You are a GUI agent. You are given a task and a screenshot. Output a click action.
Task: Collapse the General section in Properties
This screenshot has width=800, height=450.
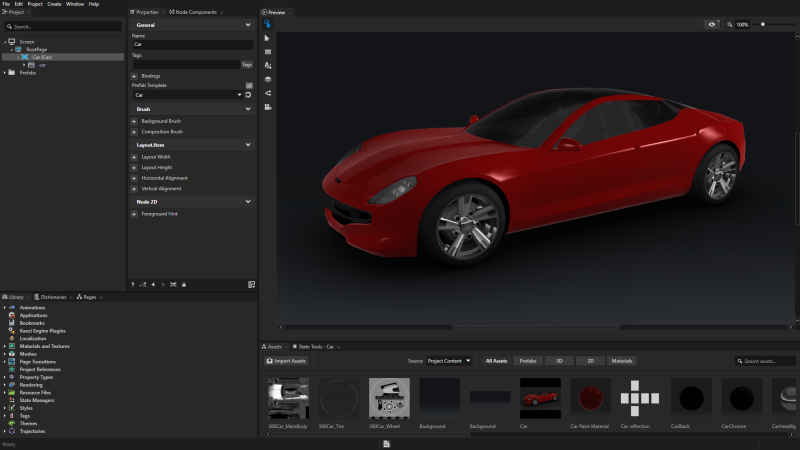(x=248, y=24)
